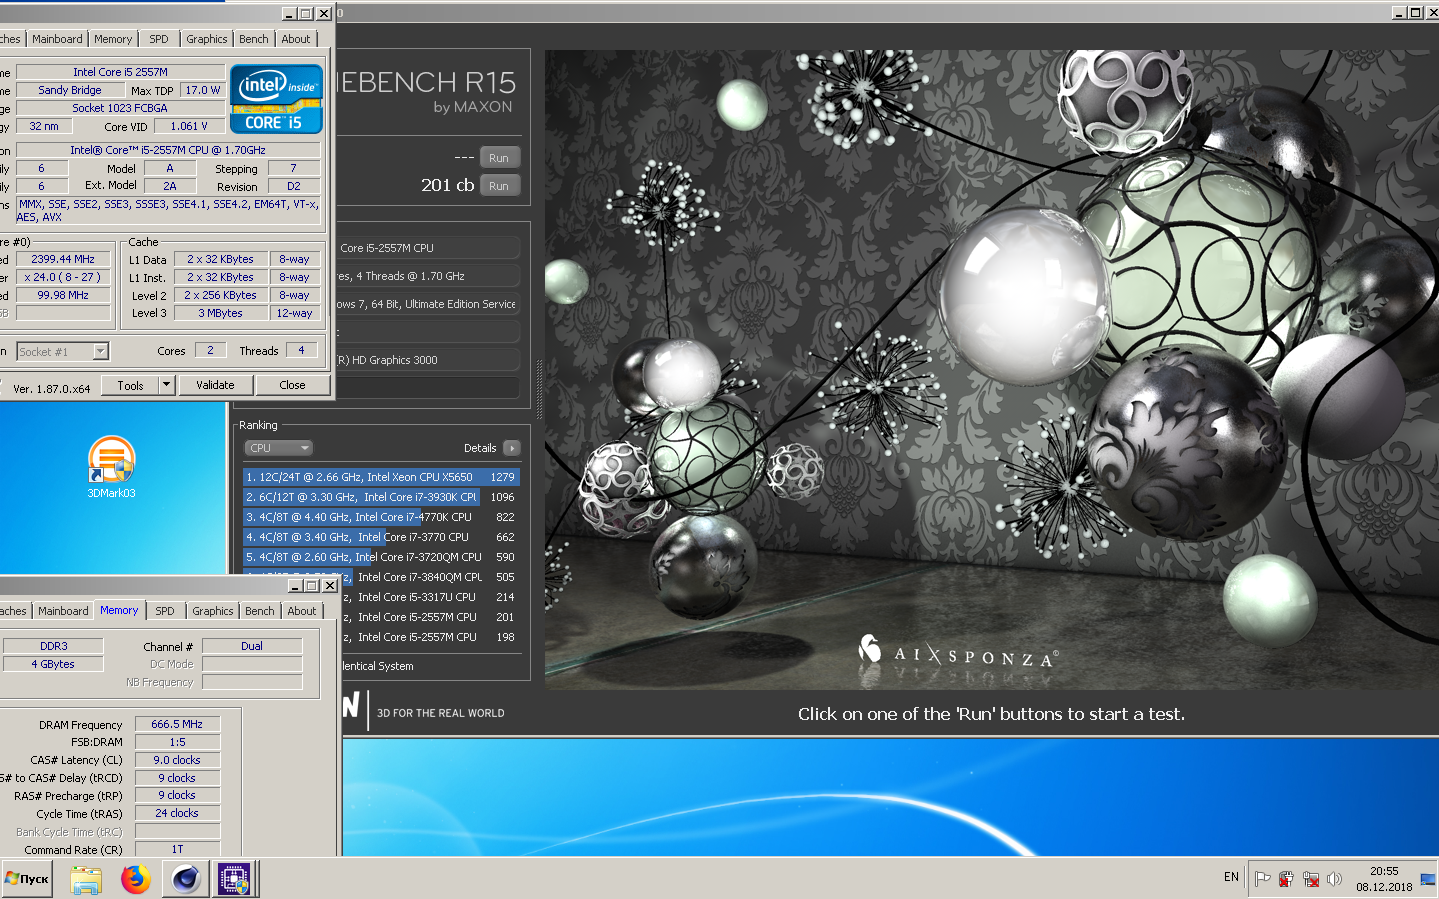Click the 2399.44 MHz core speed value
The height and width of the screenshot is (899, 1439).
63,259
